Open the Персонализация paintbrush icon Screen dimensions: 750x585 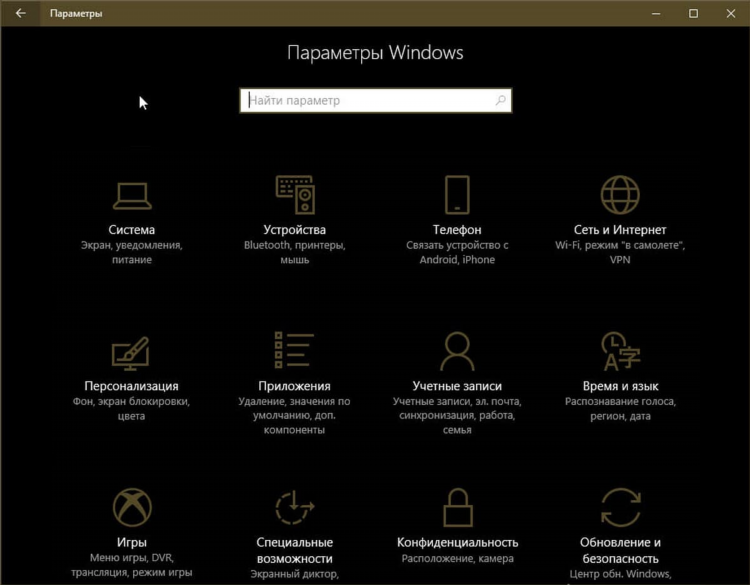(131, 353)
